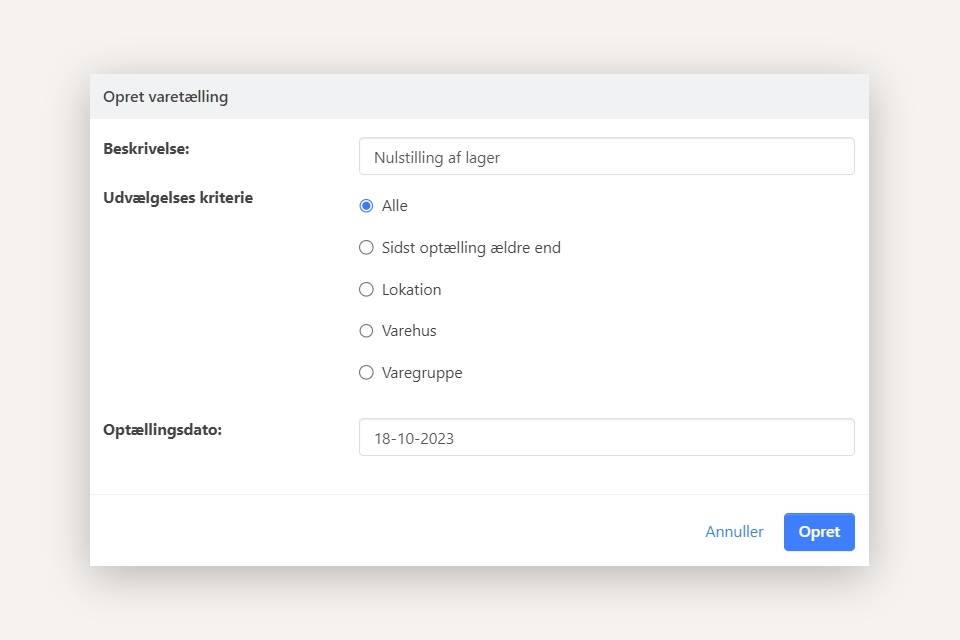Screen dimensions: 960x640
Task: Click the Beskrivelse text input field
Action: click(x=606, y=156)
